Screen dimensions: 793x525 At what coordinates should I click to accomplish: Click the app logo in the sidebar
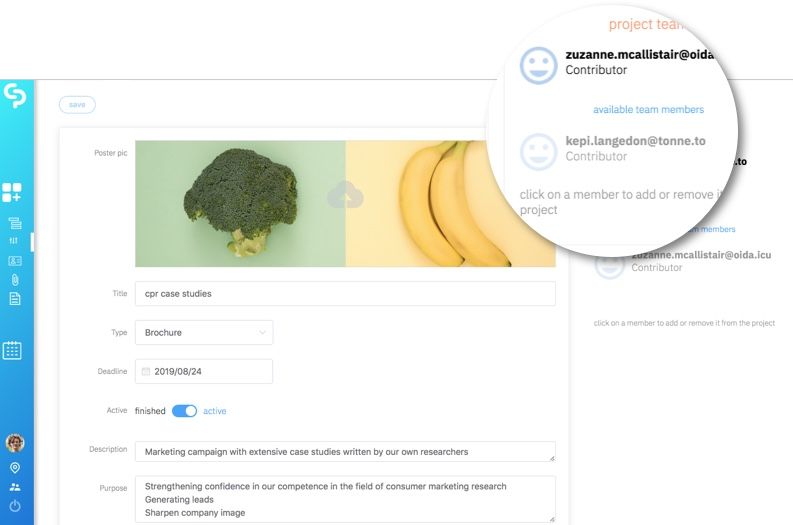click(x=15, y=96)
